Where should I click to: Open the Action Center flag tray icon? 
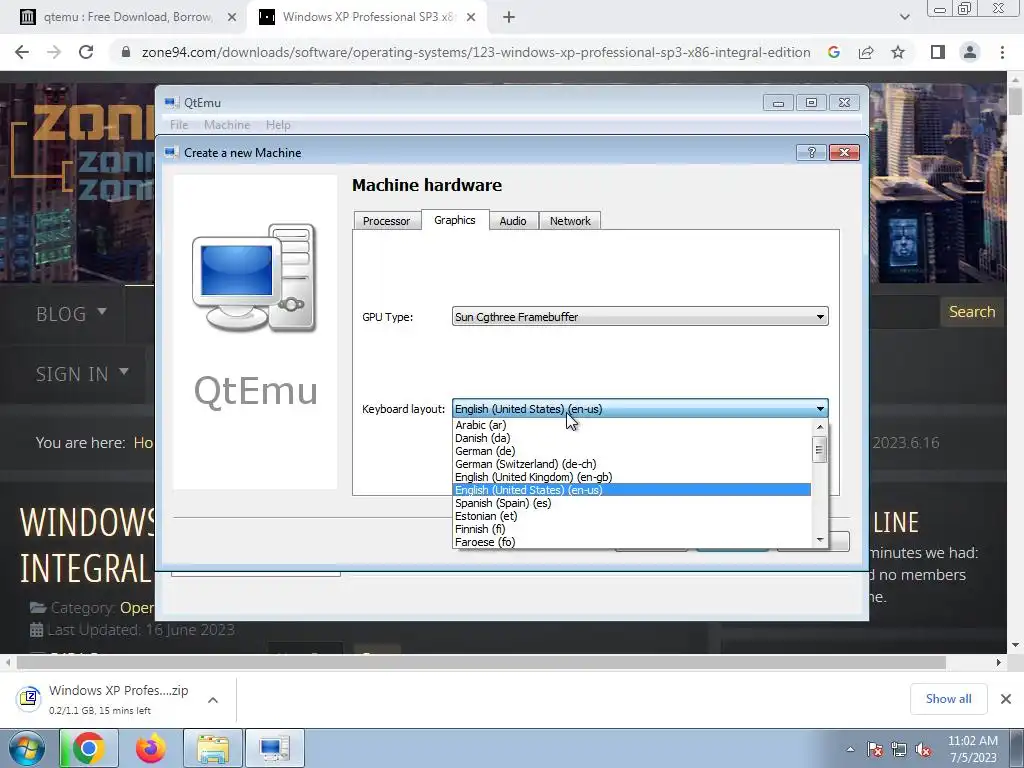pos(875,749)
